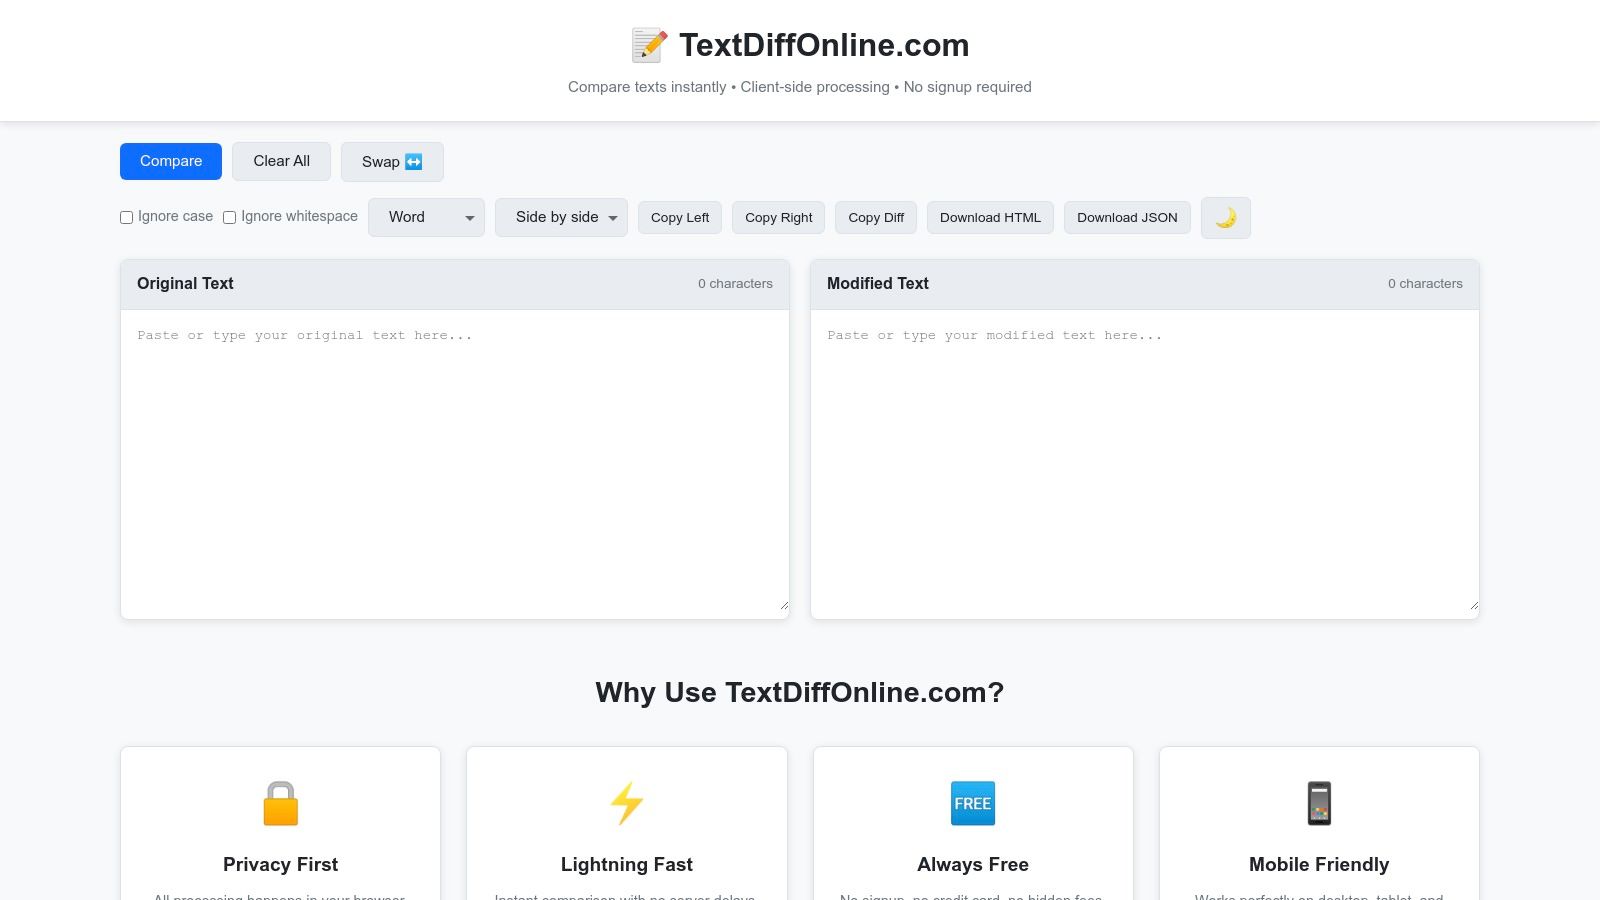Select the Original Text panel header

click(x=185, y=283)
